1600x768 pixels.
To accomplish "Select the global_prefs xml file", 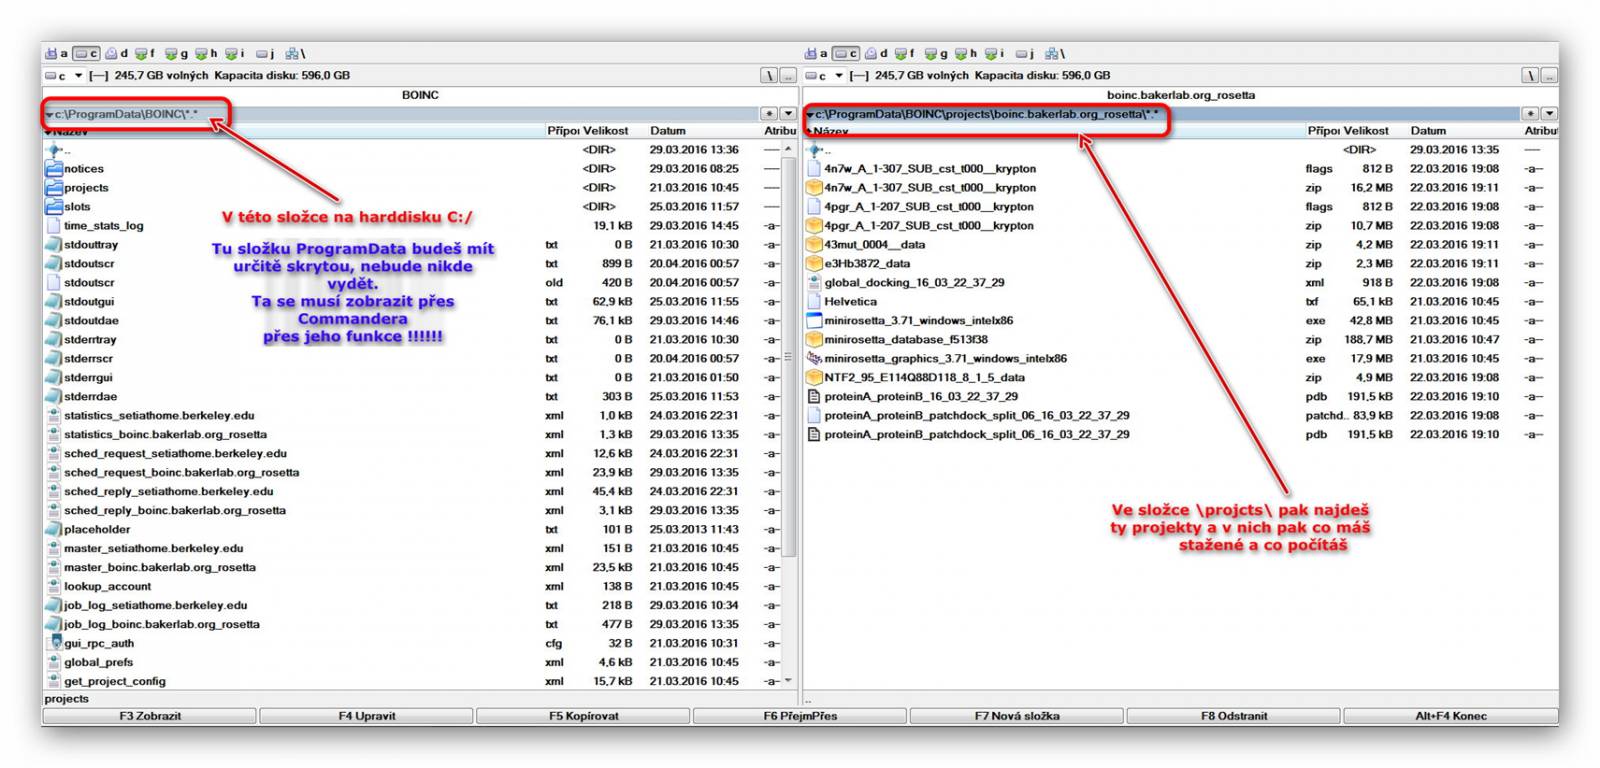I will click(98, 663).
